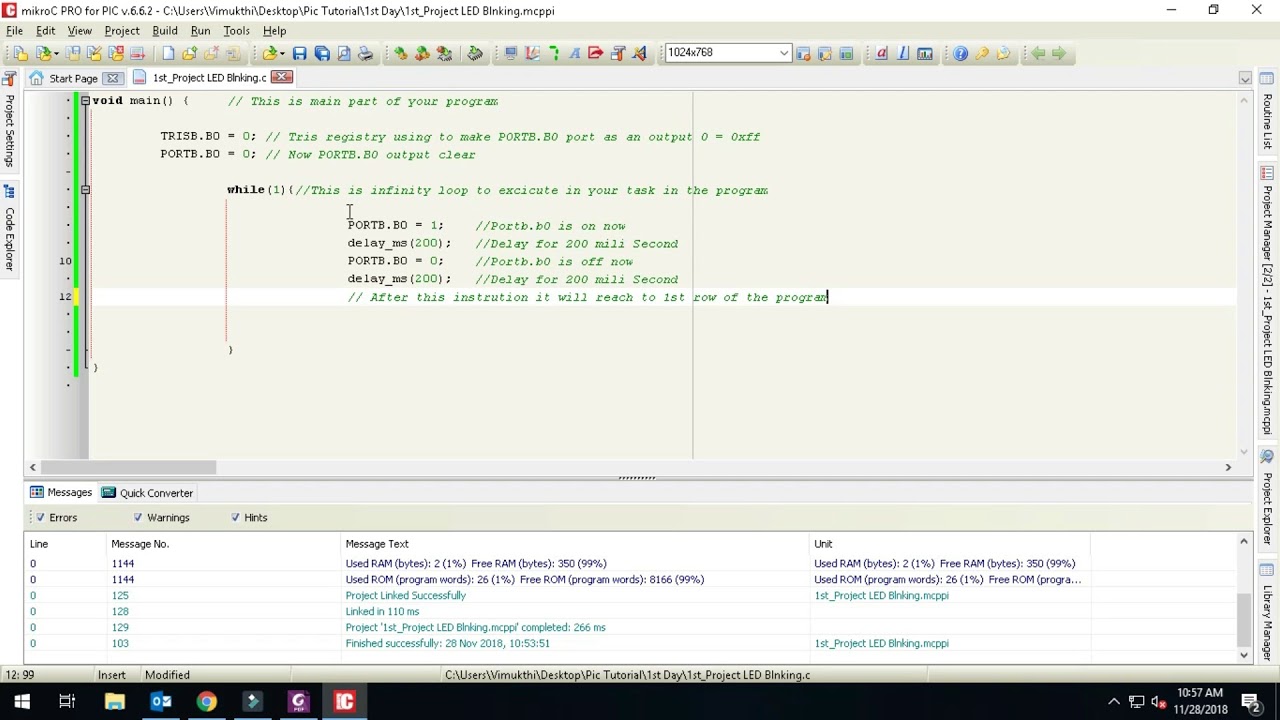Image resolution: width=1280 pixels, height=720 pixels.
Task: Sort messages by the Message No. column
Action: point(224,544)
